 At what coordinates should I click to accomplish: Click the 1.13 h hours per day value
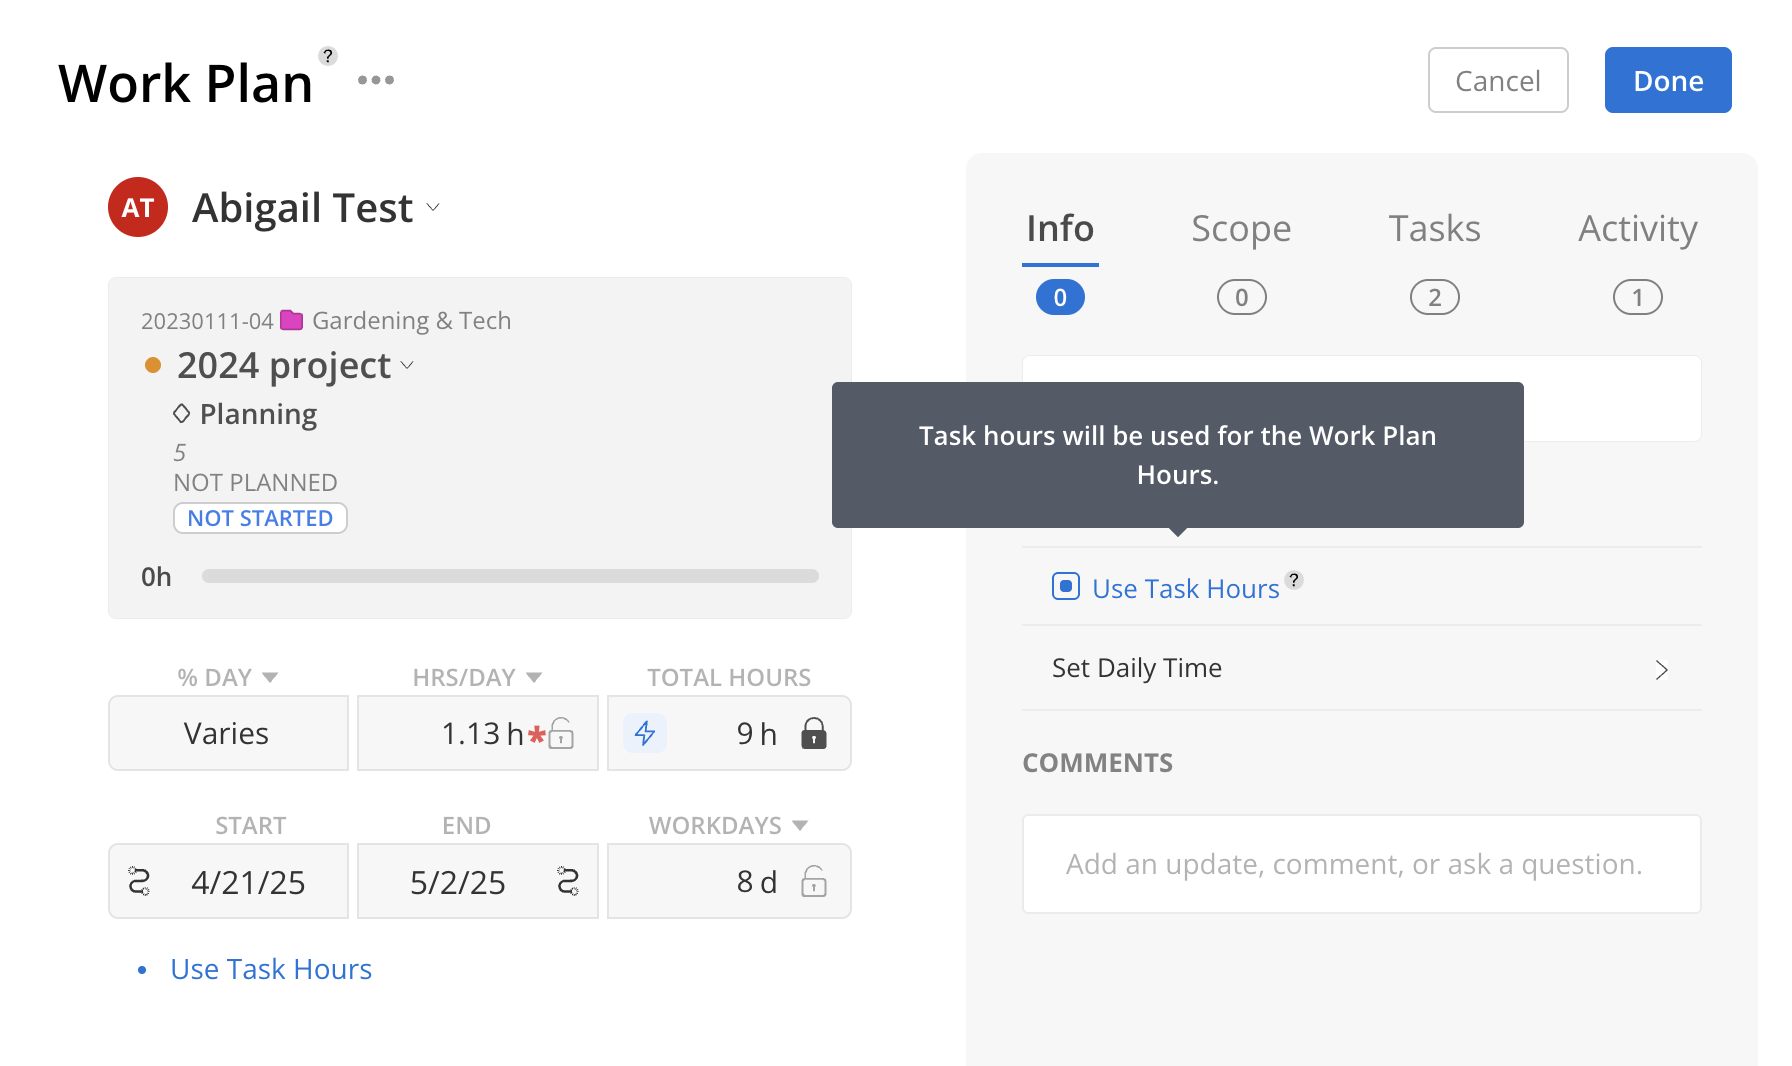tap(482, 734)
